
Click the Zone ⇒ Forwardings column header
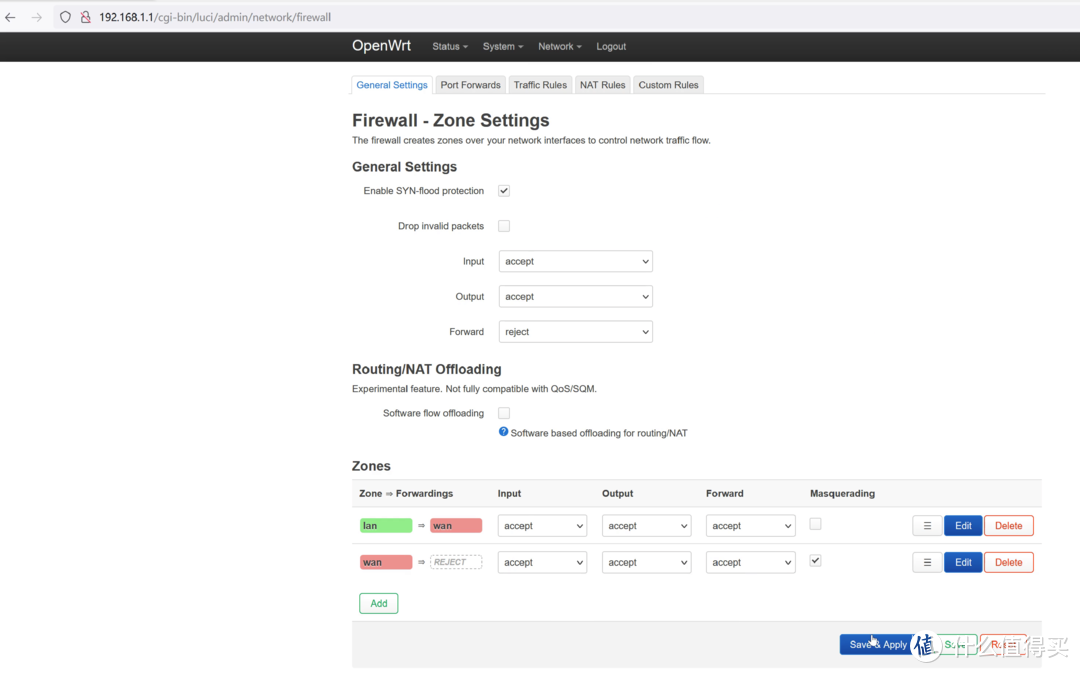pyautogui.click(x=406, y=493)
